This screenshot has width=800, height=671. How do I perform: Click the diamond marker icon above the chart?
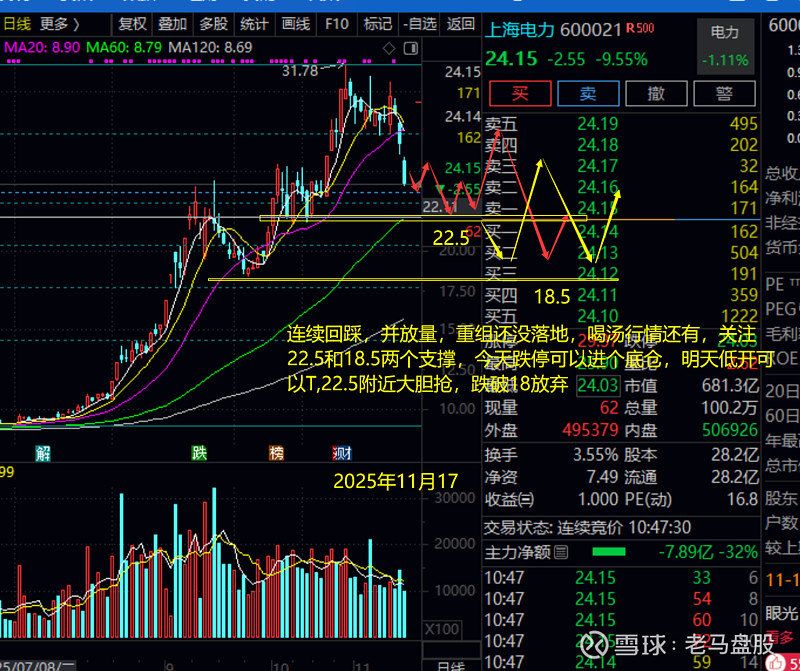(x=389, y=48)
